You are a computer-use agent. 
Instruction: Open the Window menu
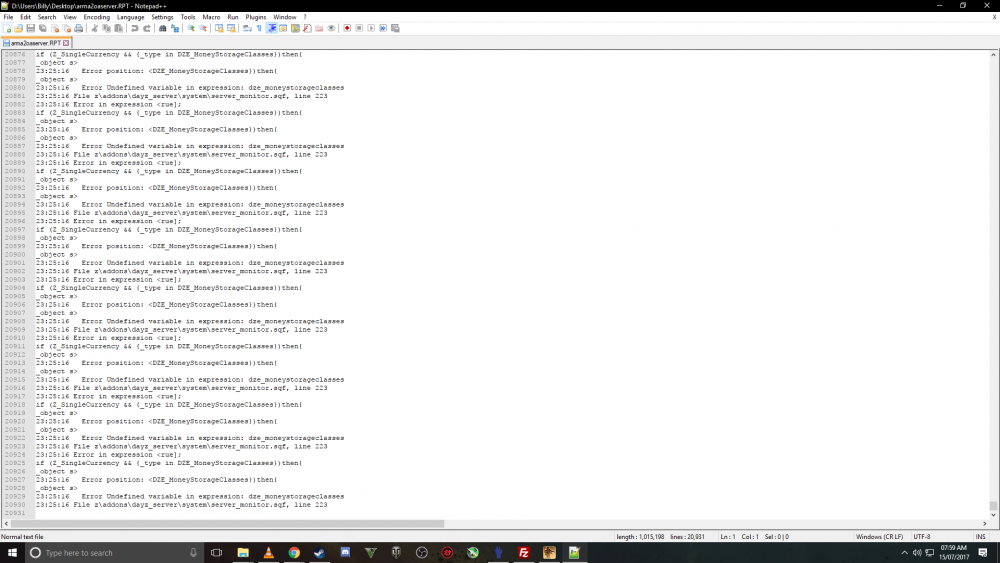point(284,17)
